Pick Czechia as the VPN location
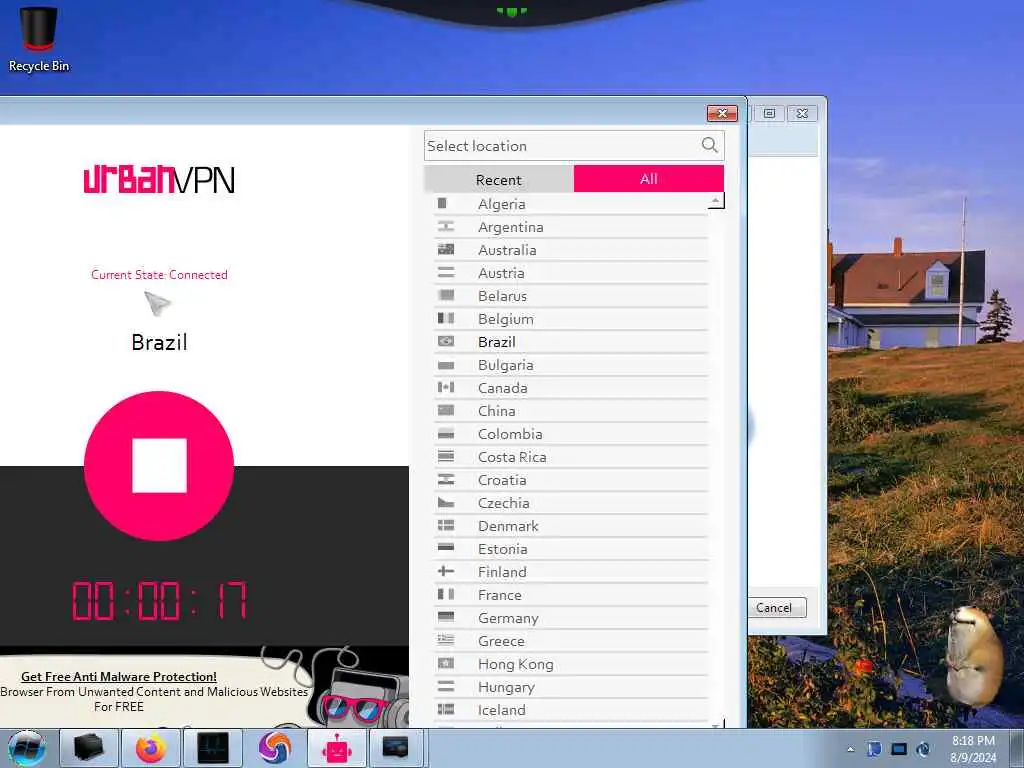 pos(571,503)
